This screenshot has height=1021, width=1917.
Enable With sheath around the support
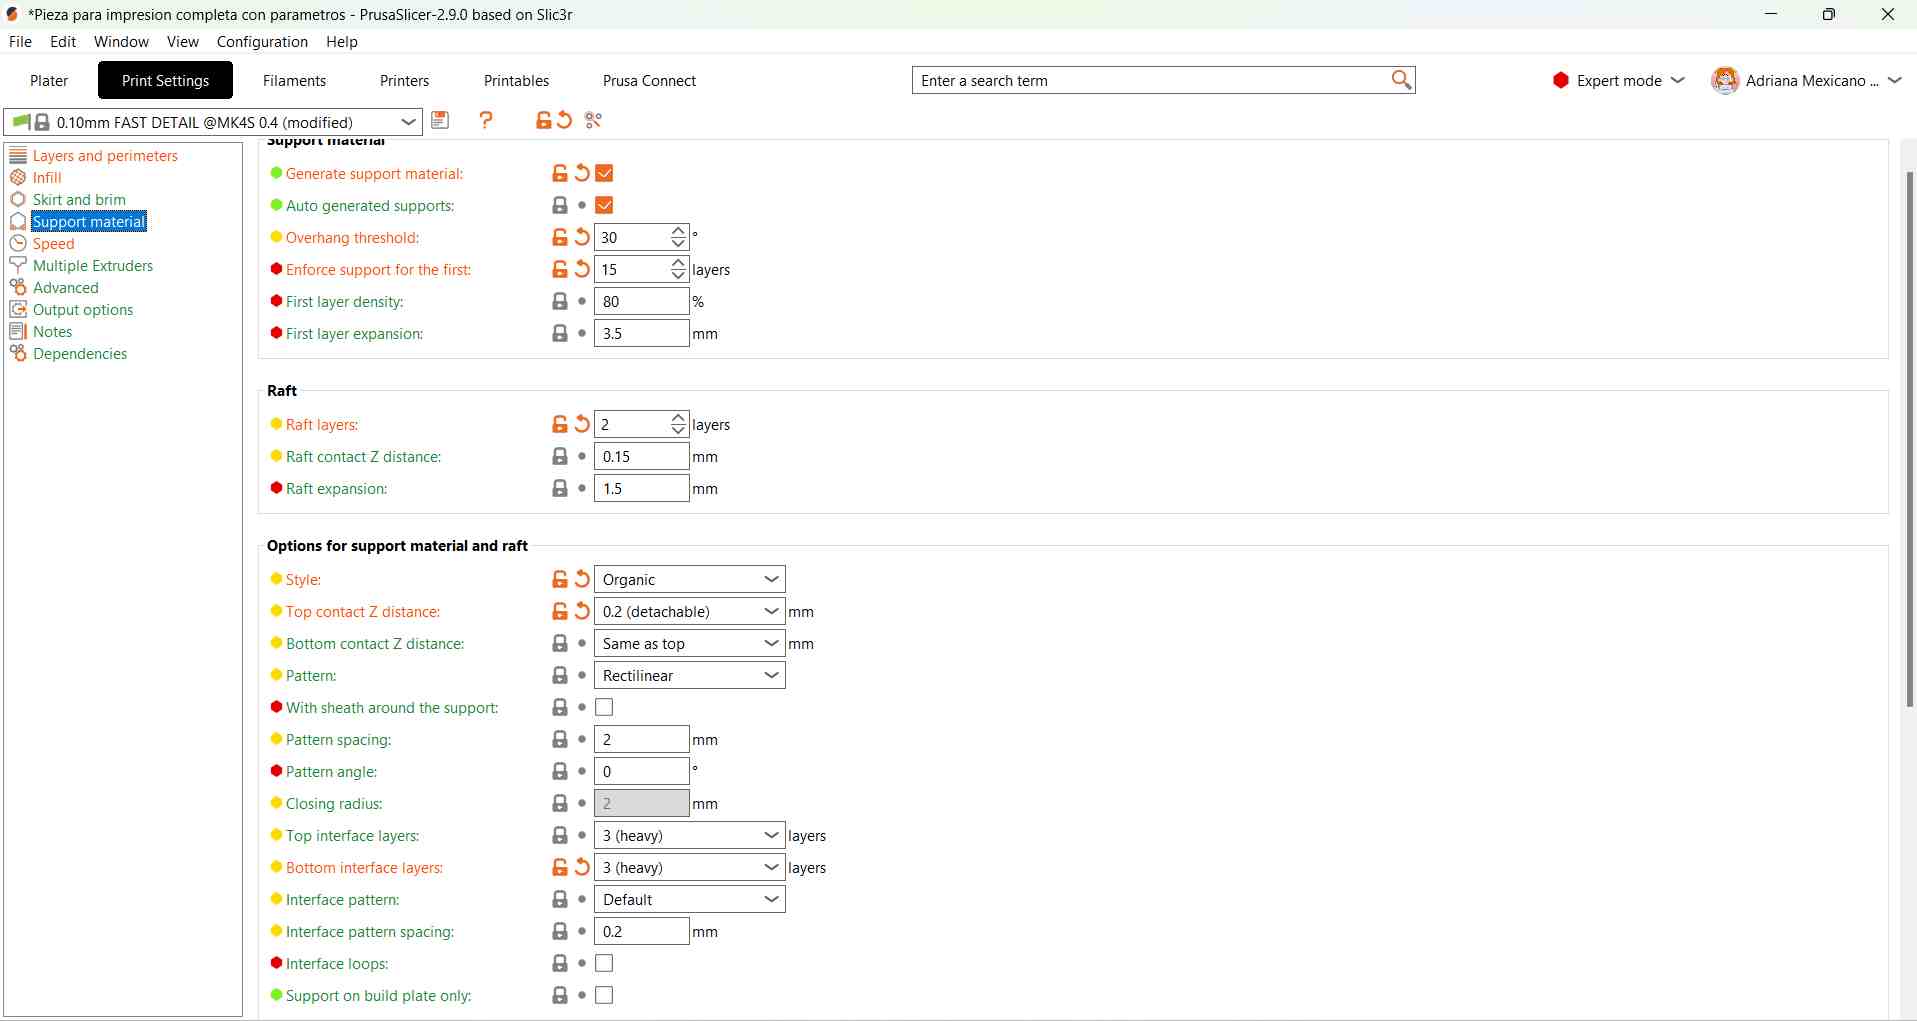tap(604, 708)
